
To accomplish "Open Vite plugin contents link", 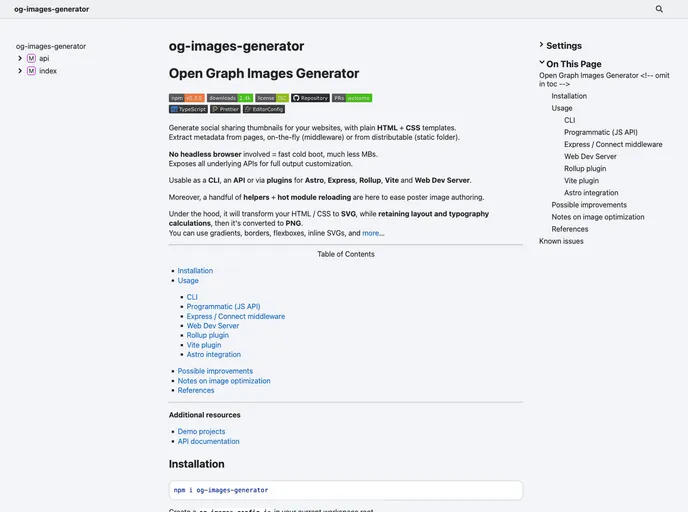I will 204,345.
